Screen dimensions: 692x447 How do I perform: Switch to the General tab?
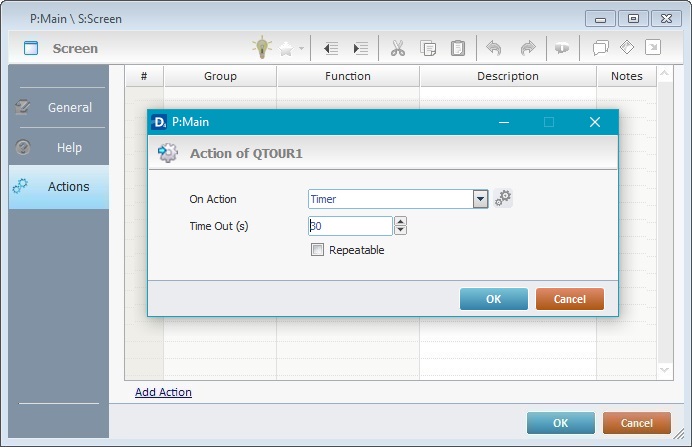click(58, 108)
